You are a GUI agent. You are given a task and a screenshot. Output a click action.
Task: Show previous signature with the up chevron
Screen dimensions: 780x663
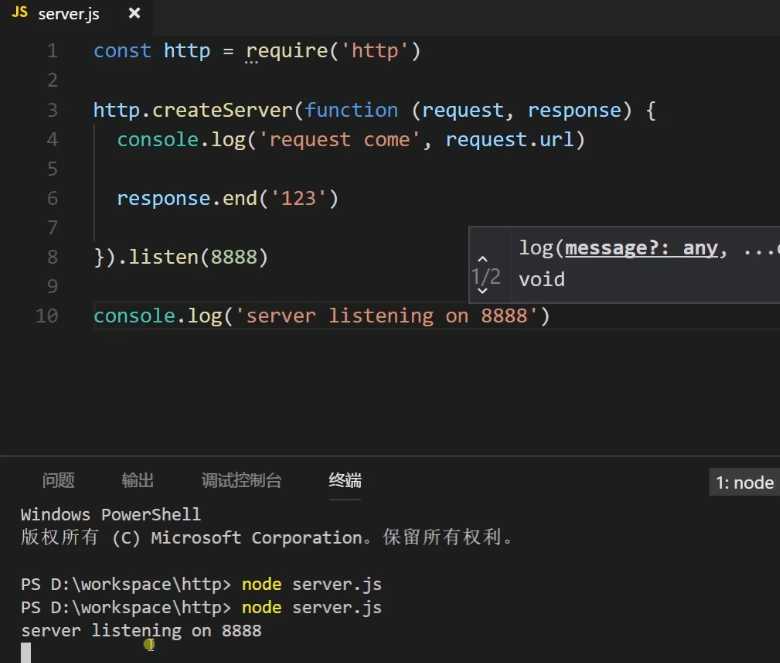[483, 259]
